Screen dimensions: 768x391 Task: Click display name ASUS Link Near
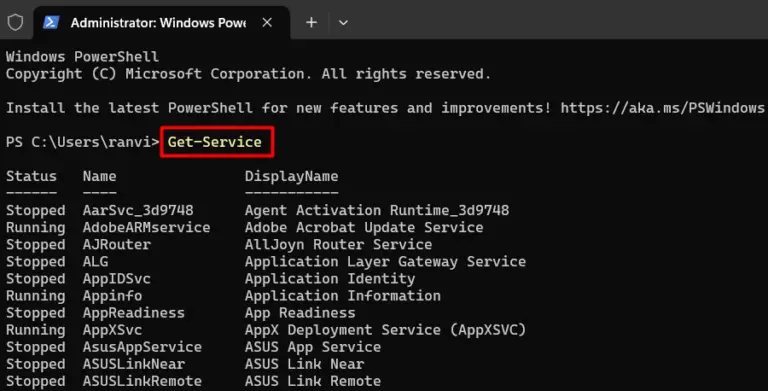(x=304, y=364)
